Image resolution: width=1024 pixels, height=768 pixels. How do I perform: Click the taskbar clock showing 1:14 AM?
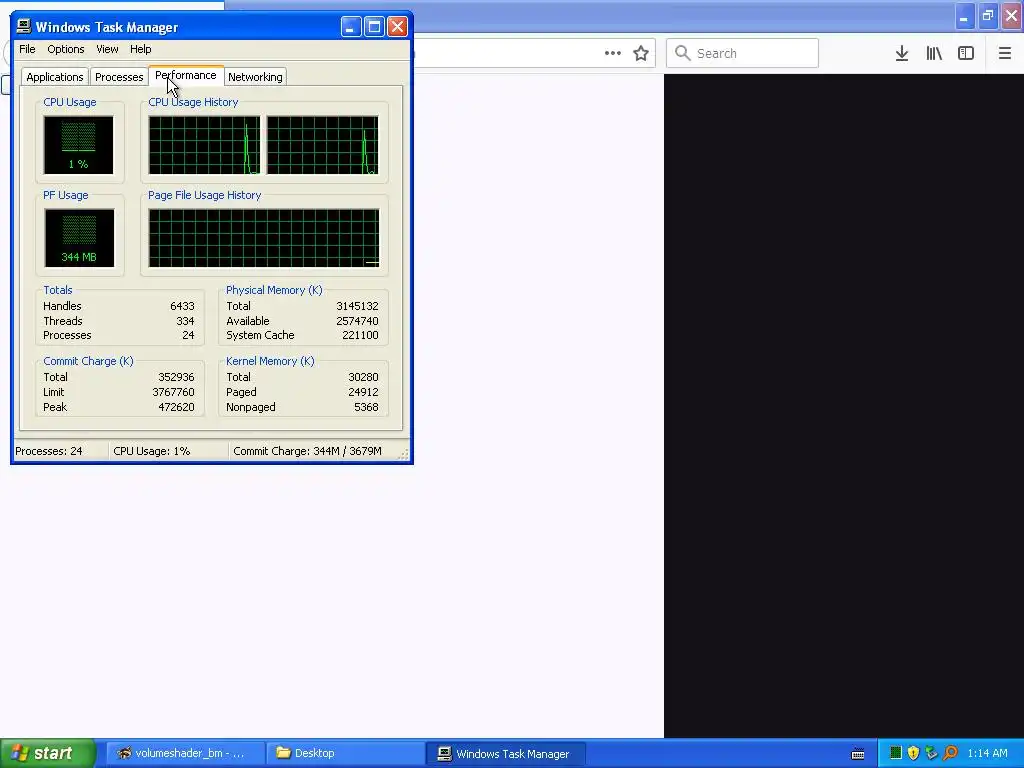987,753
